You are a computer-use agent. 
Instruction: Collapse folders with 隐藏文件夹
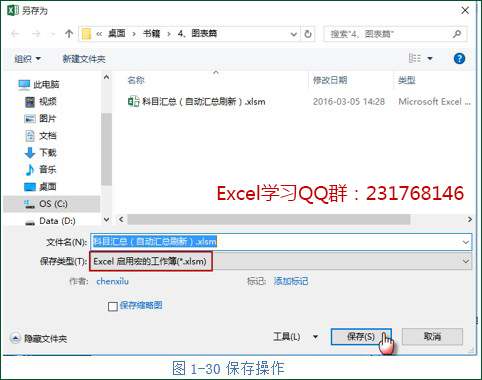coord(39,339)
